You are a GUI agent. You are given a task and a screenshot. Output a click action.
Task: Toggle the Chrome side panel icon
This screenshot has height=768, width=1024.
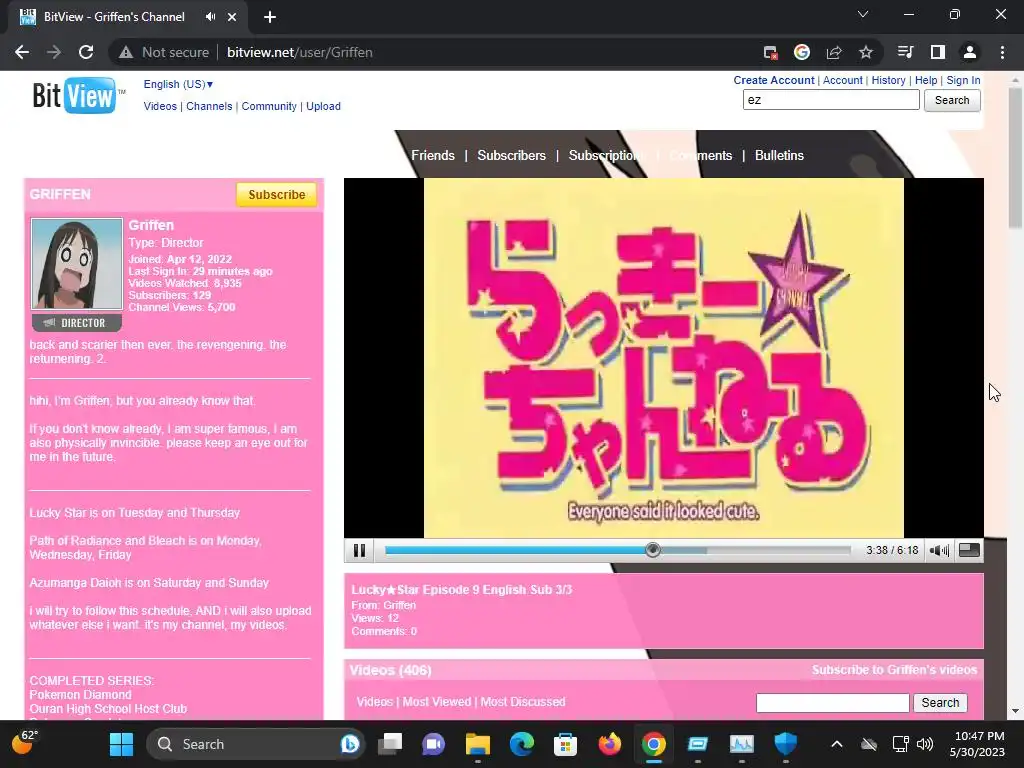tap(938, 52)
